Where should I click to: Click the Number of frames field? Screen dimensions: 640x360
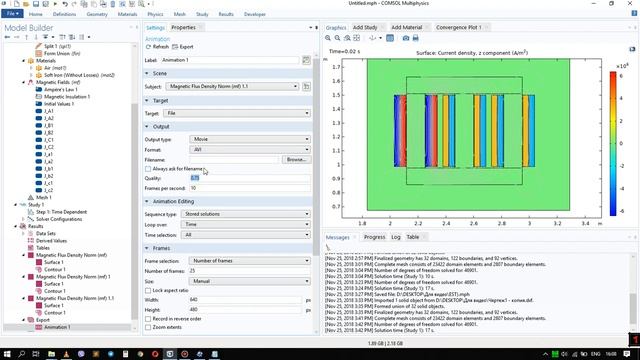(249, 271)
